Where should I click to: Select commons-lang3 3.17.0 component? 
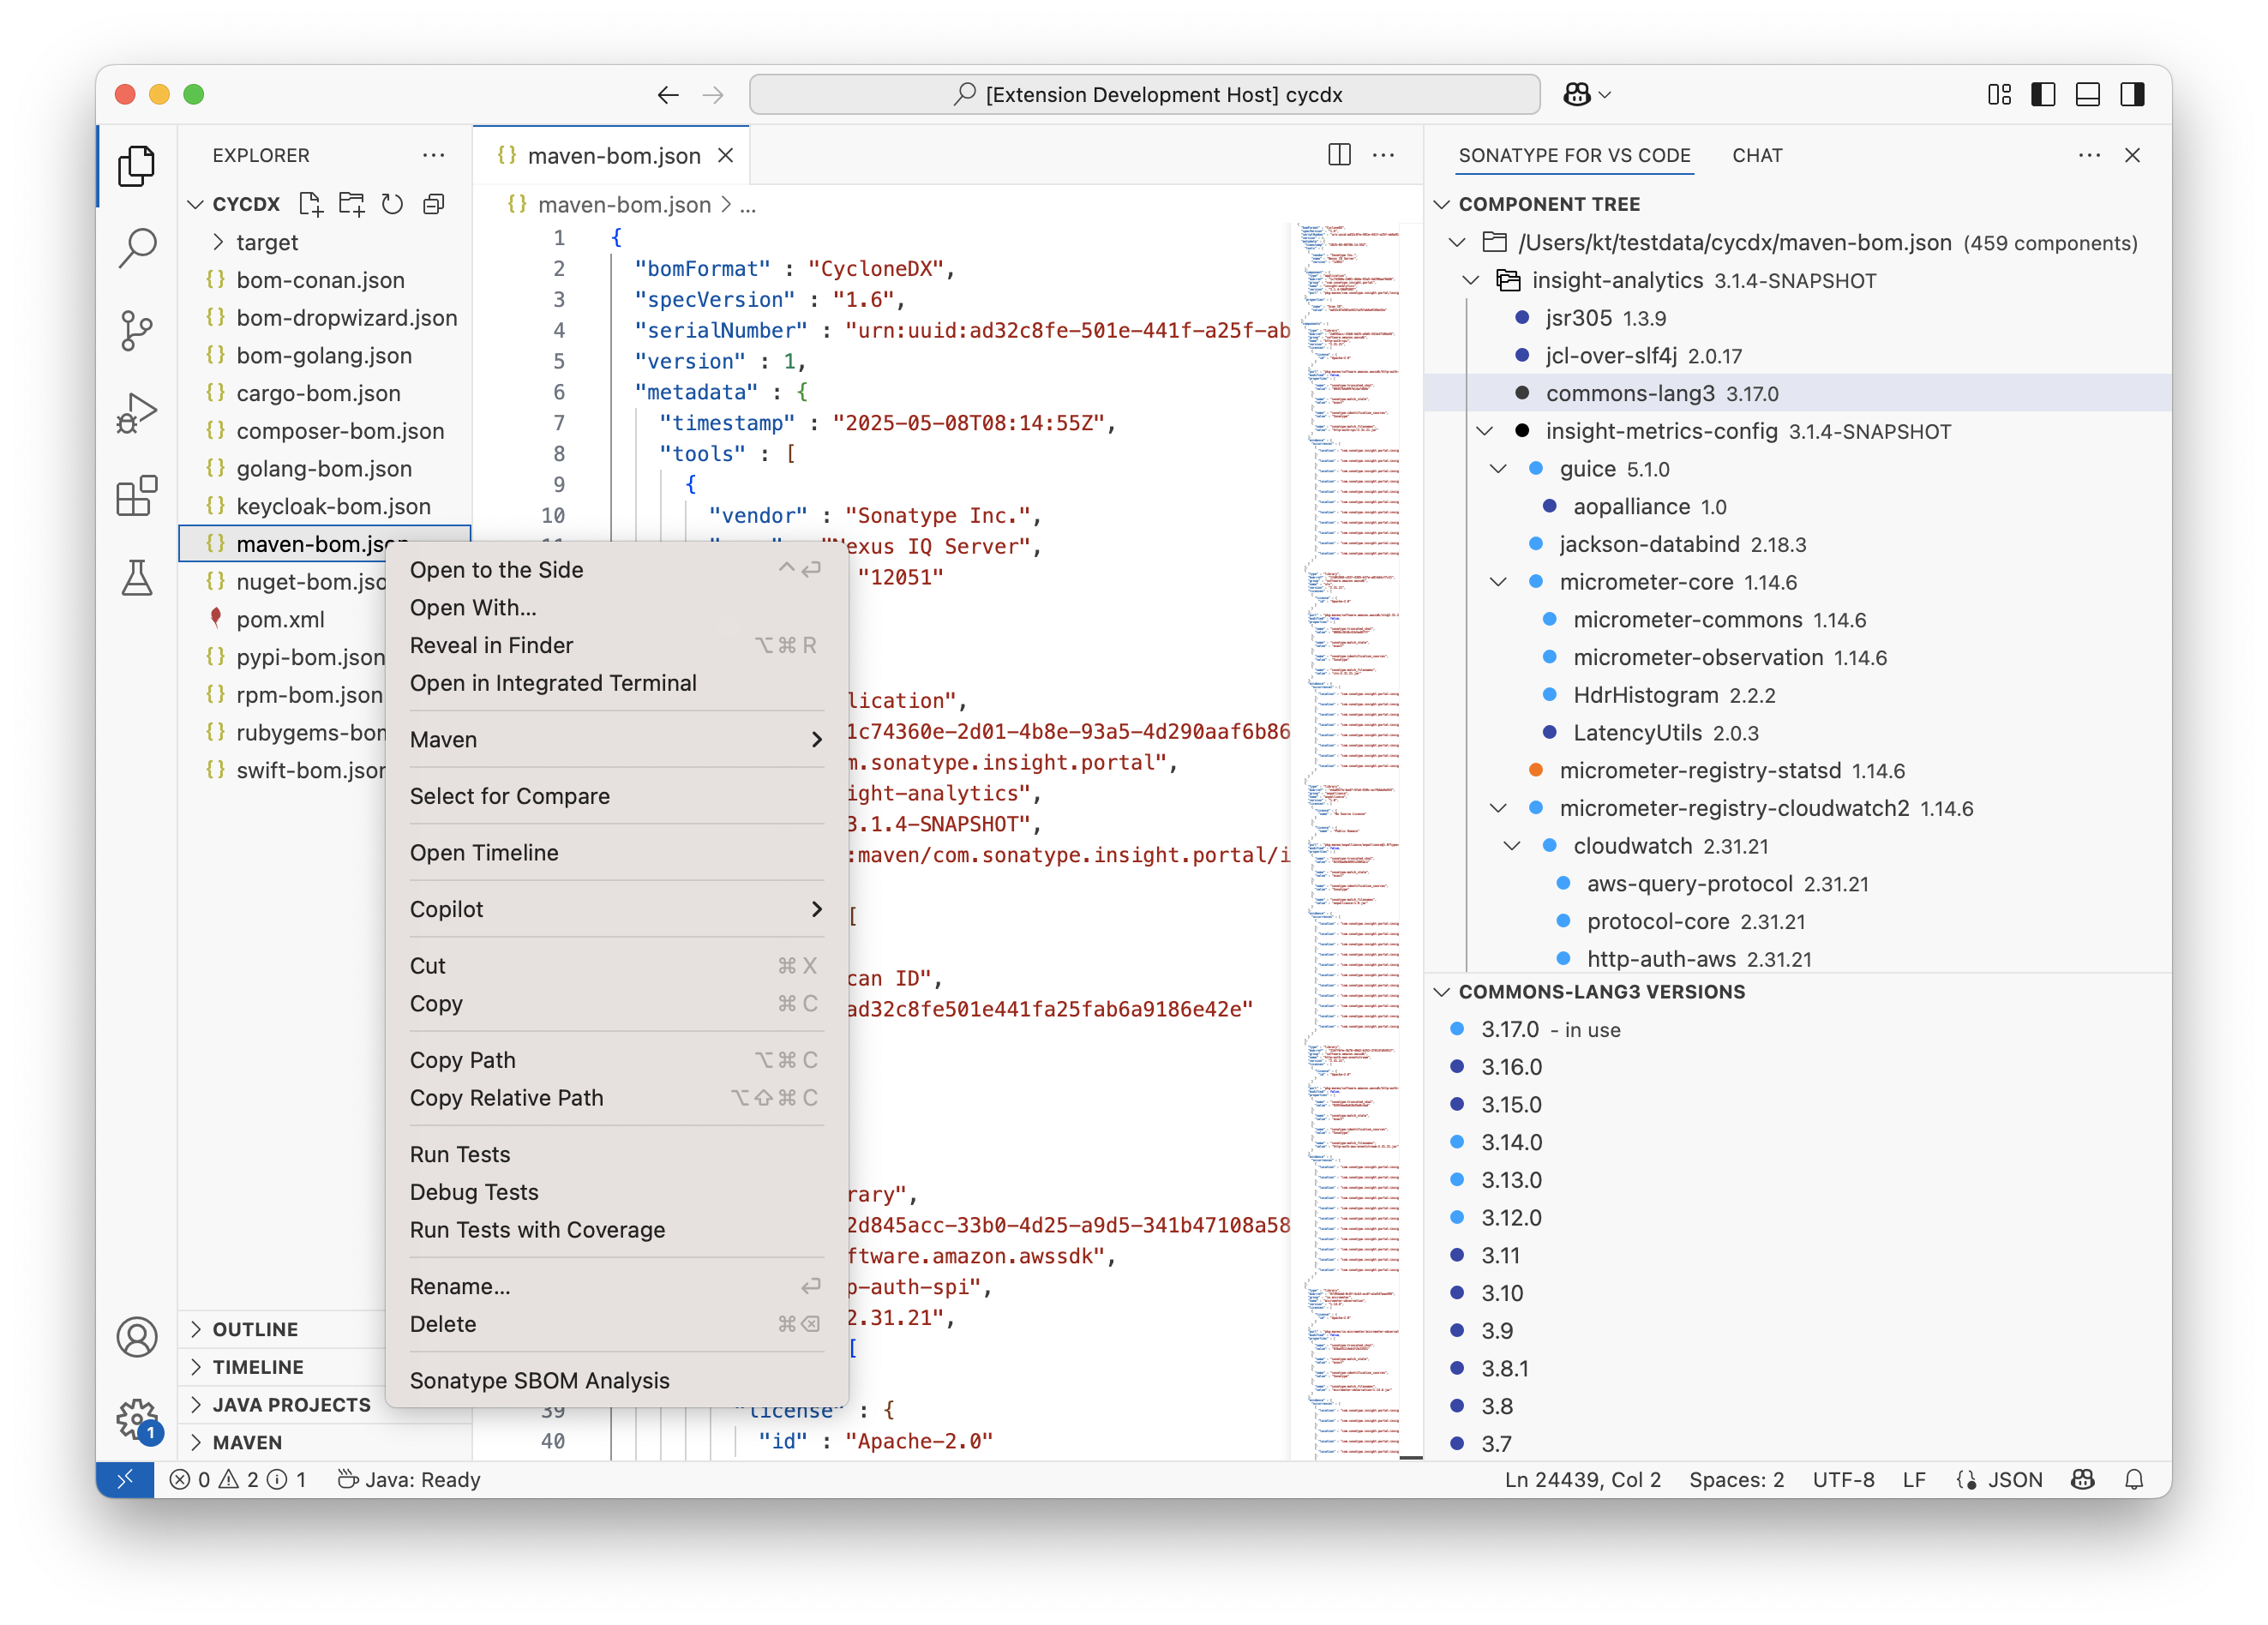(x=1797, y=393)
